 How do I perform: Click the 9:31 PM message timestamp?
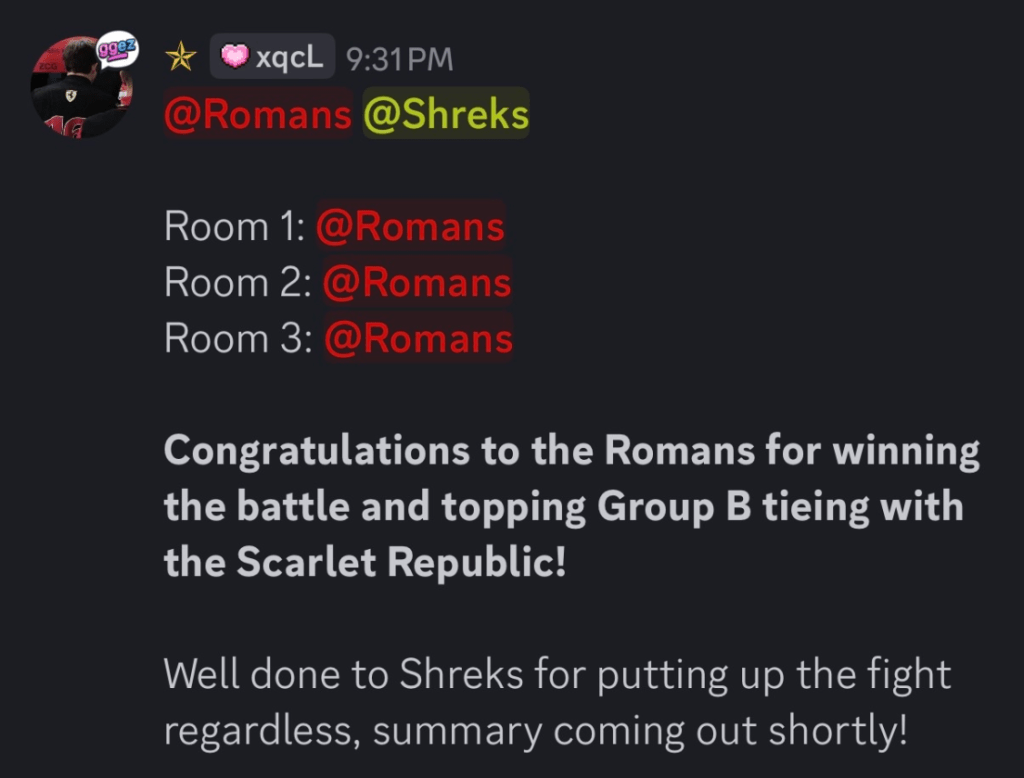click(x=399, y=59)
